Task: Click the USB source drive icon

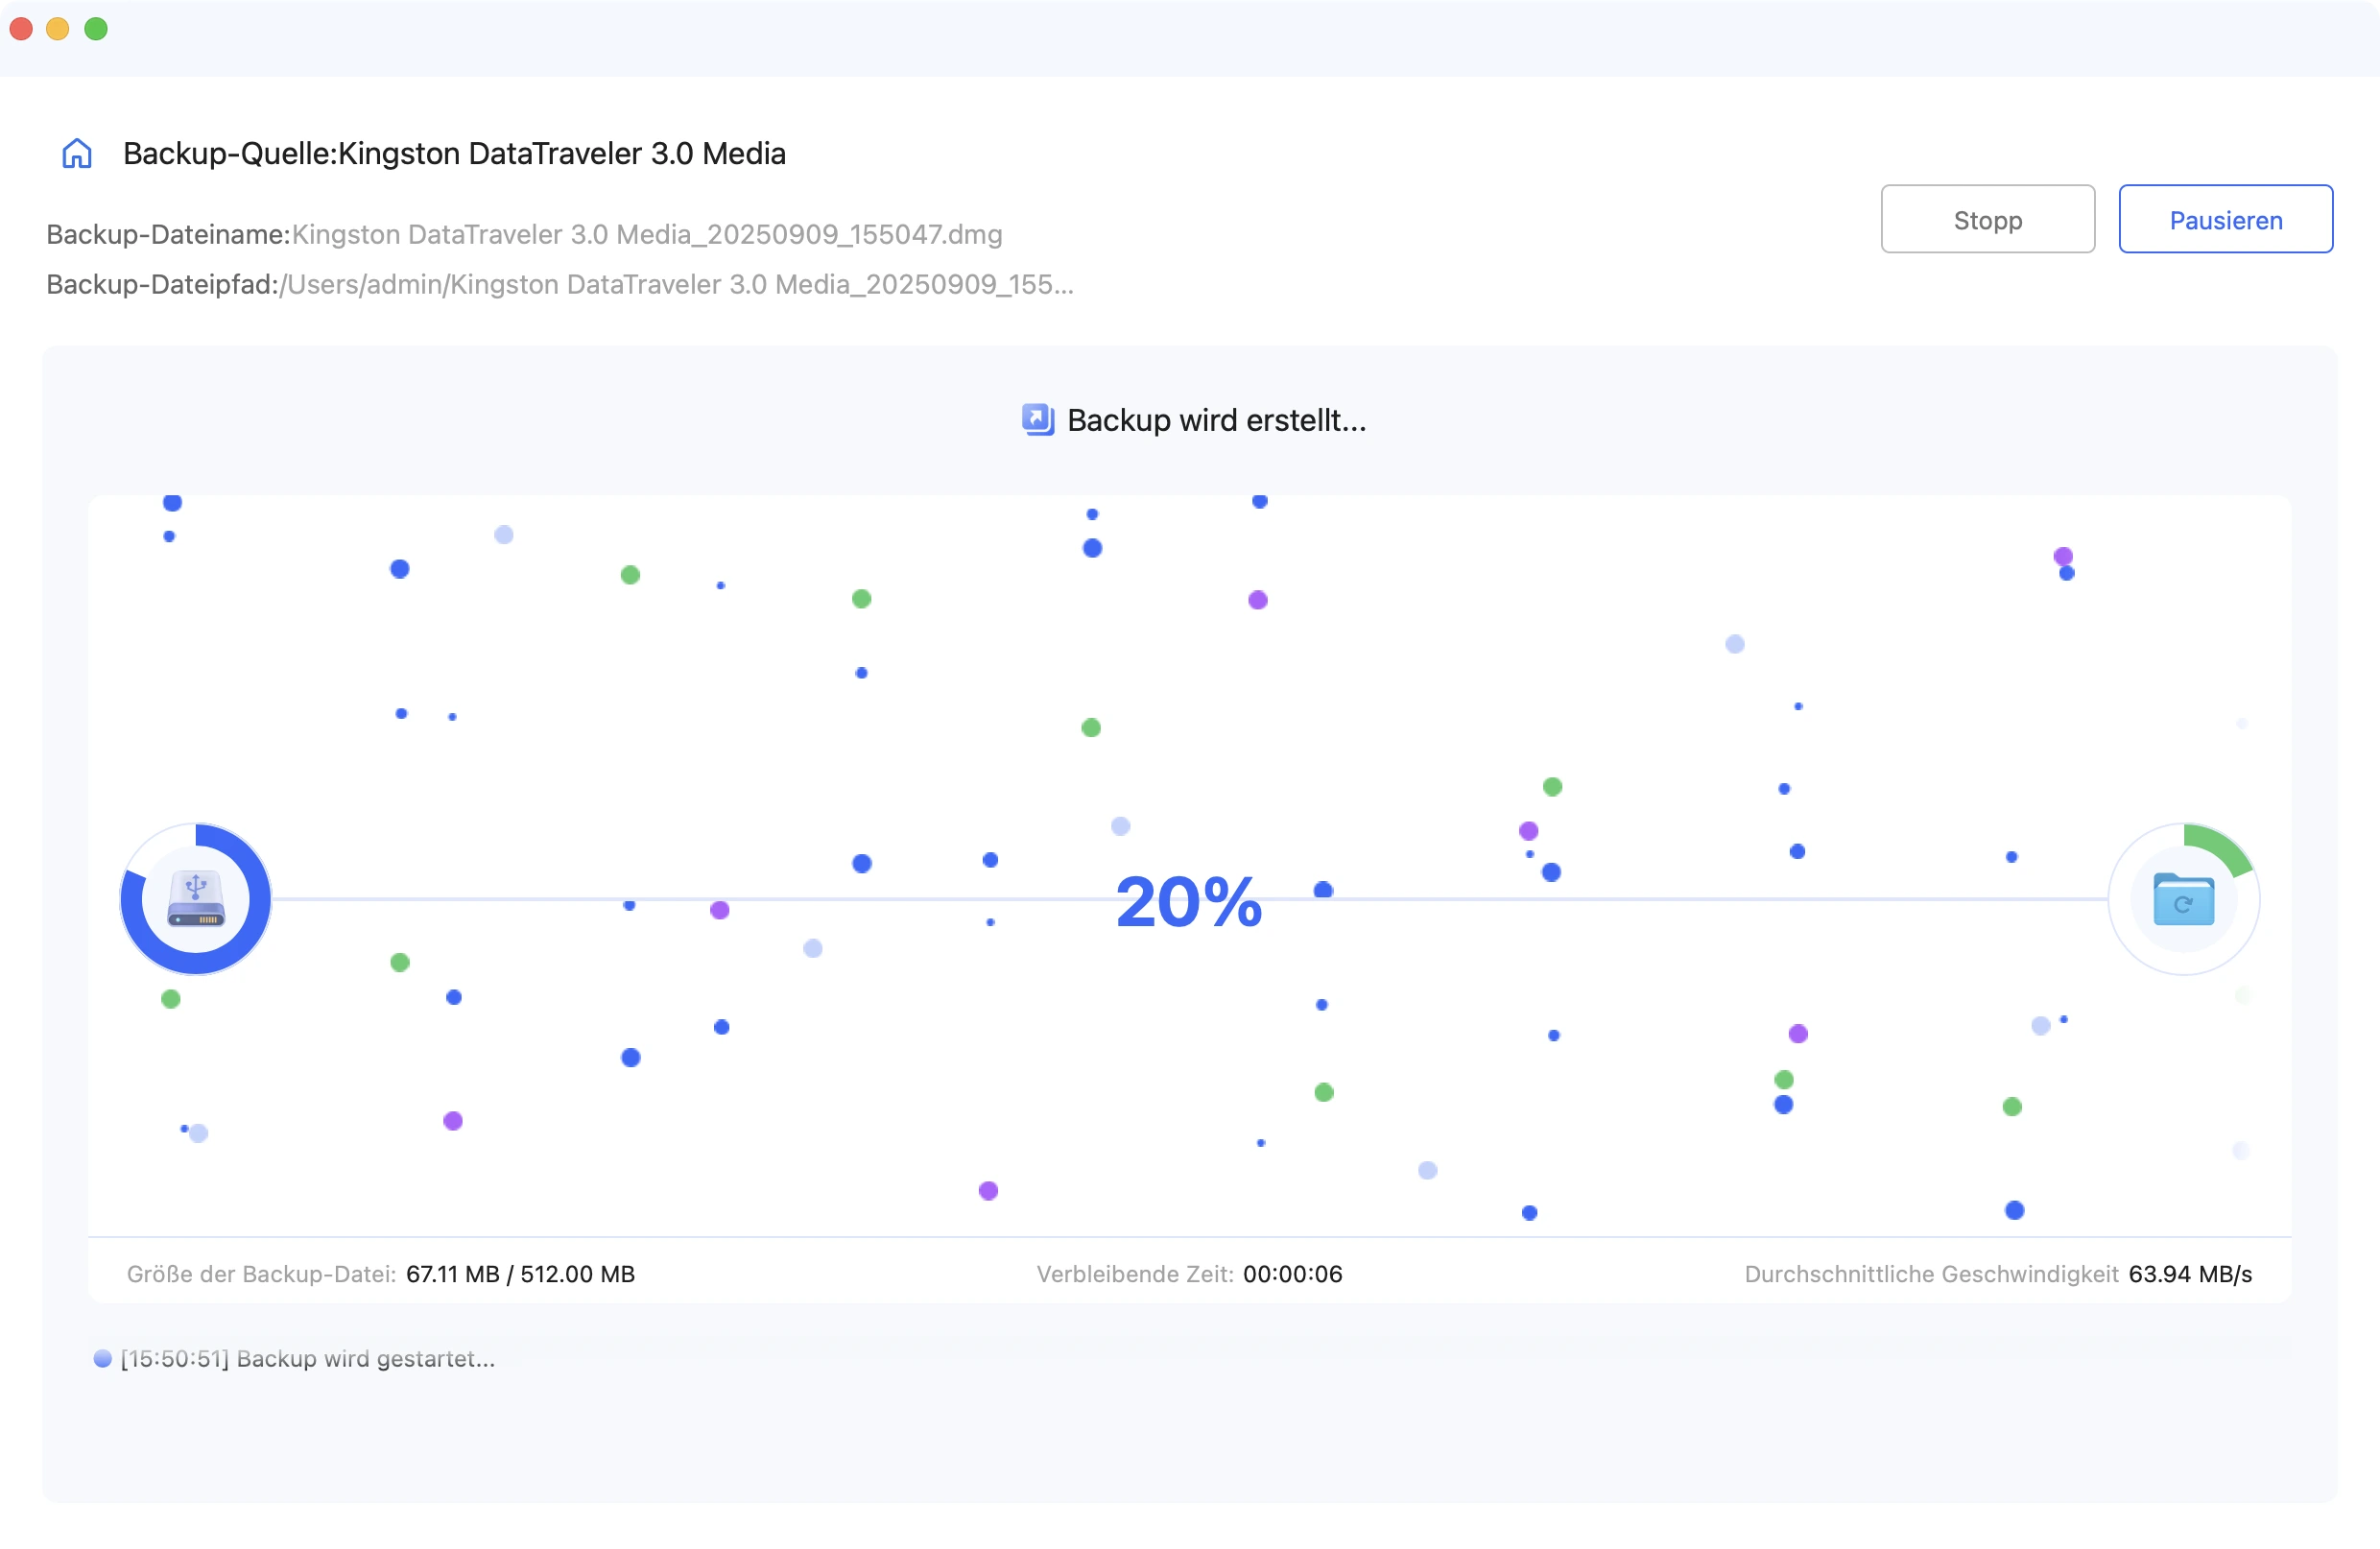Action: point(196,899)
